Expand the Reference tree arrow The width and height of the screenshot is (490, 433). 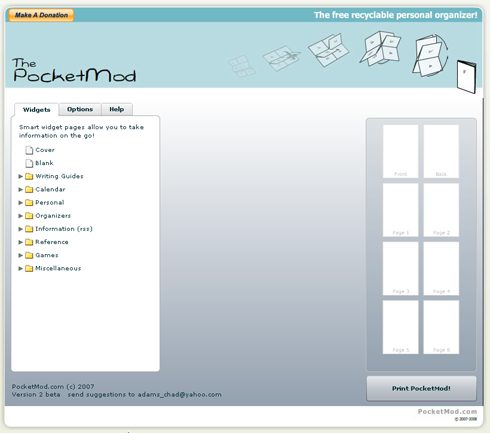[21, 242]
